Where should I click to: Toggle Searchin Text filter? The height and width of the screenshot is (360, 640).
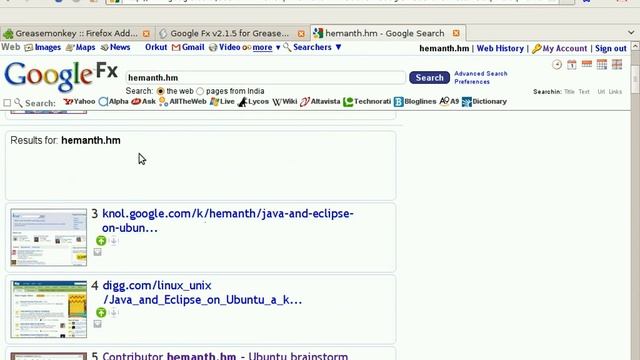pos(584,92)
